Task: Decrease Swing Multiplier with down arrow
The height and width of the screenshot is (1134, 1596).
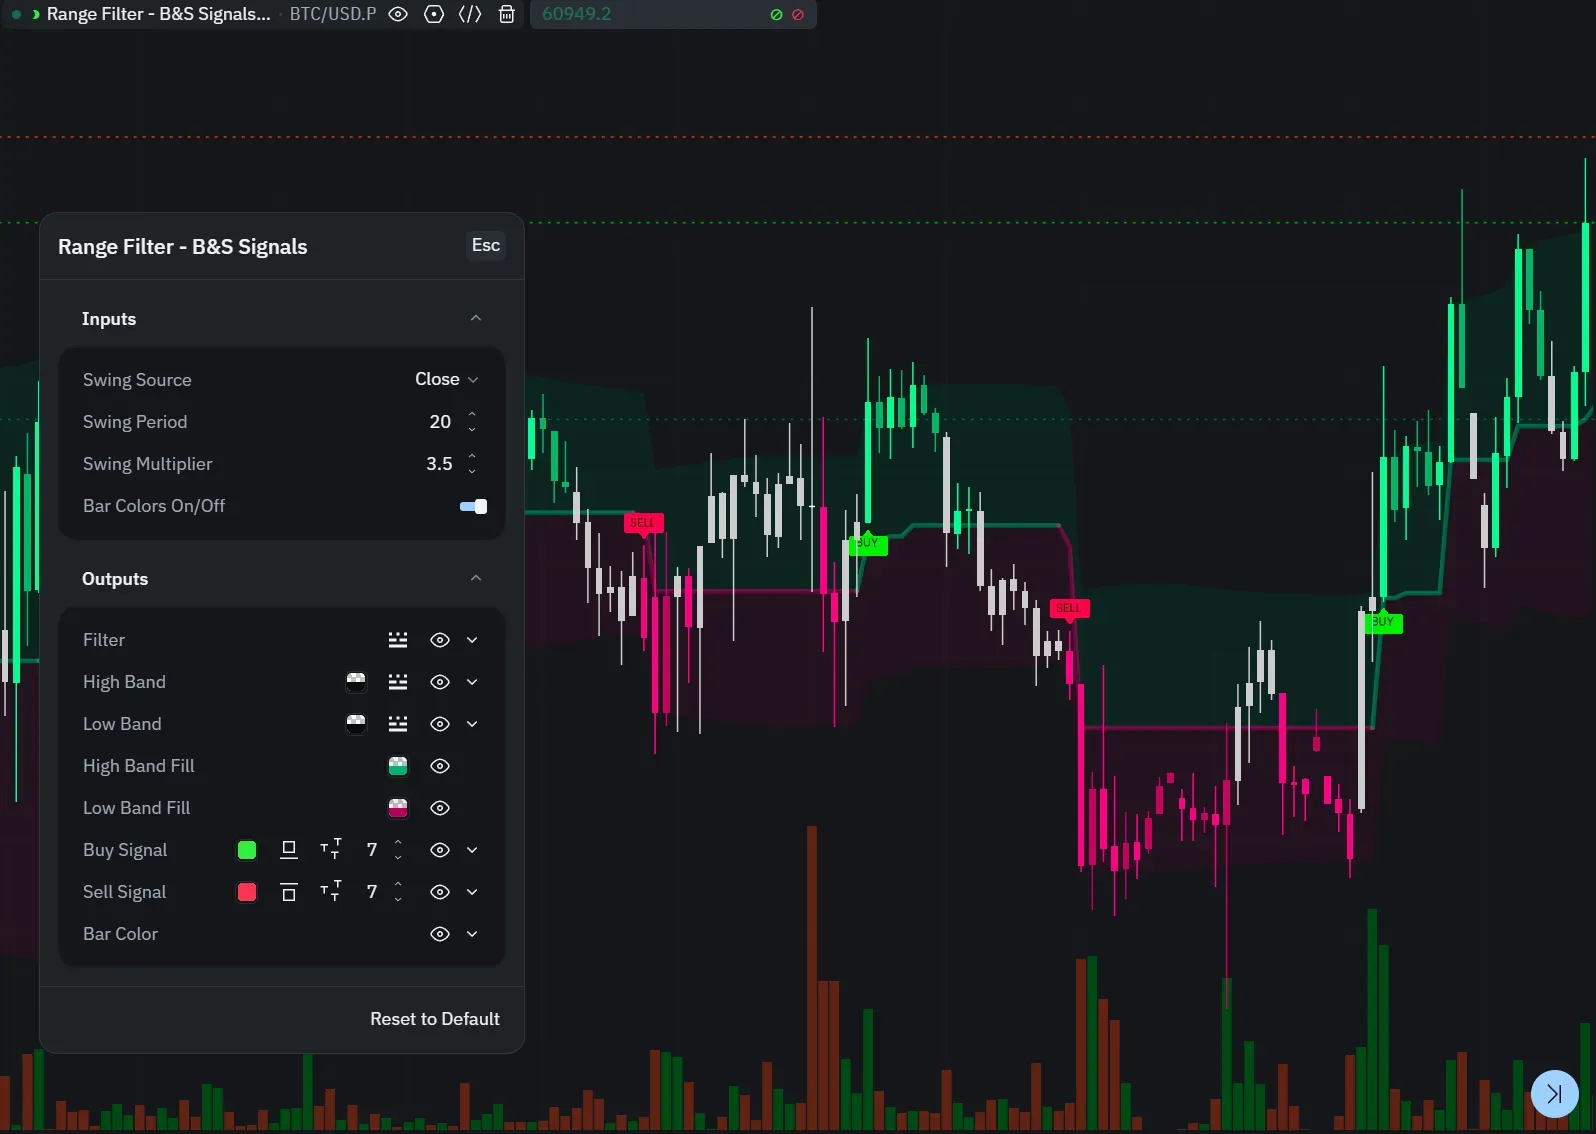Action: [x=472, y=471]
